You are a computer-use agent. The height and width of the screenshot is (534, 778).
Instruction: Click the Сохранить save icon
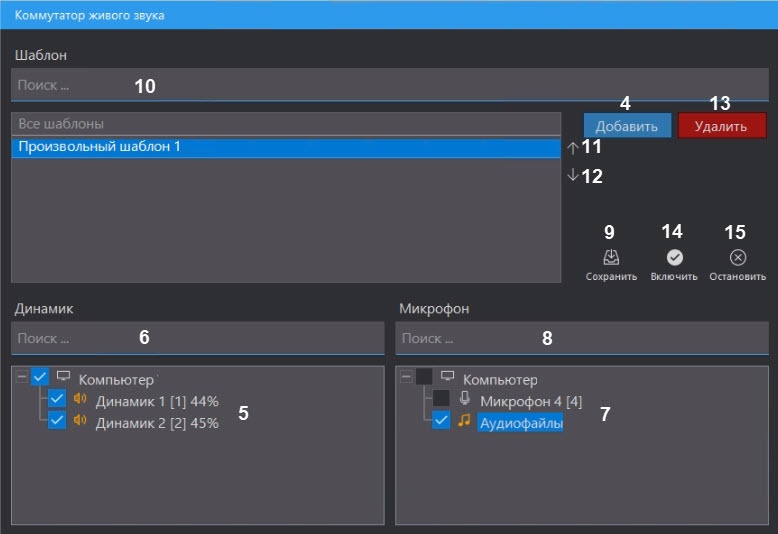point(610,258)
